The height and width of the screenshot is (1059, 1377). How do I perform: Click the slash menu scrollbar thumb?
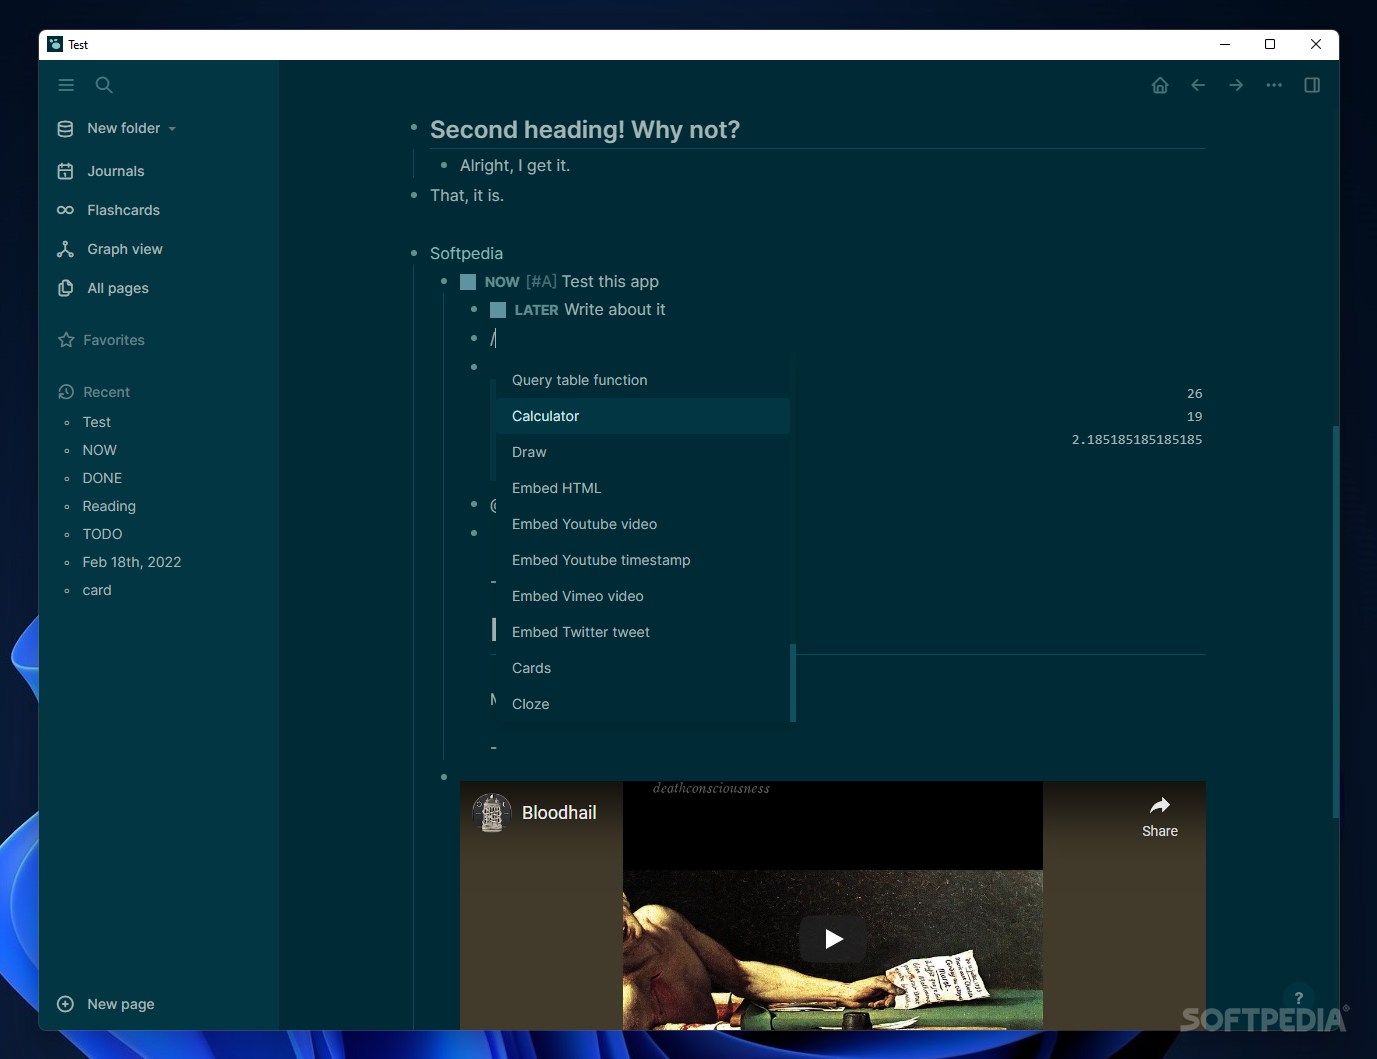[x=793, y=683]
